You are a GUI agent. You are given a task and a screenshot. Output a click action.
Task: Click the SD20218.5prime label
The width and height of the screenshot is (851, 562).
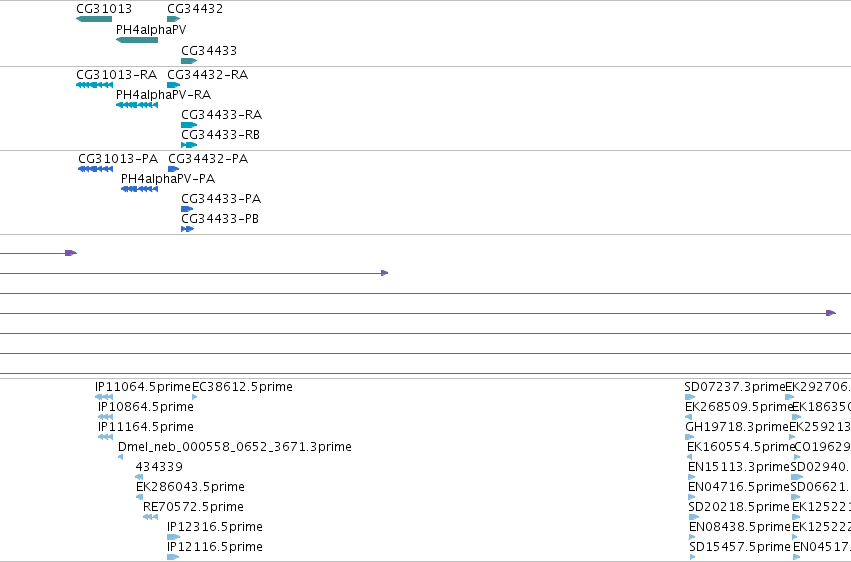click(739, 507)
